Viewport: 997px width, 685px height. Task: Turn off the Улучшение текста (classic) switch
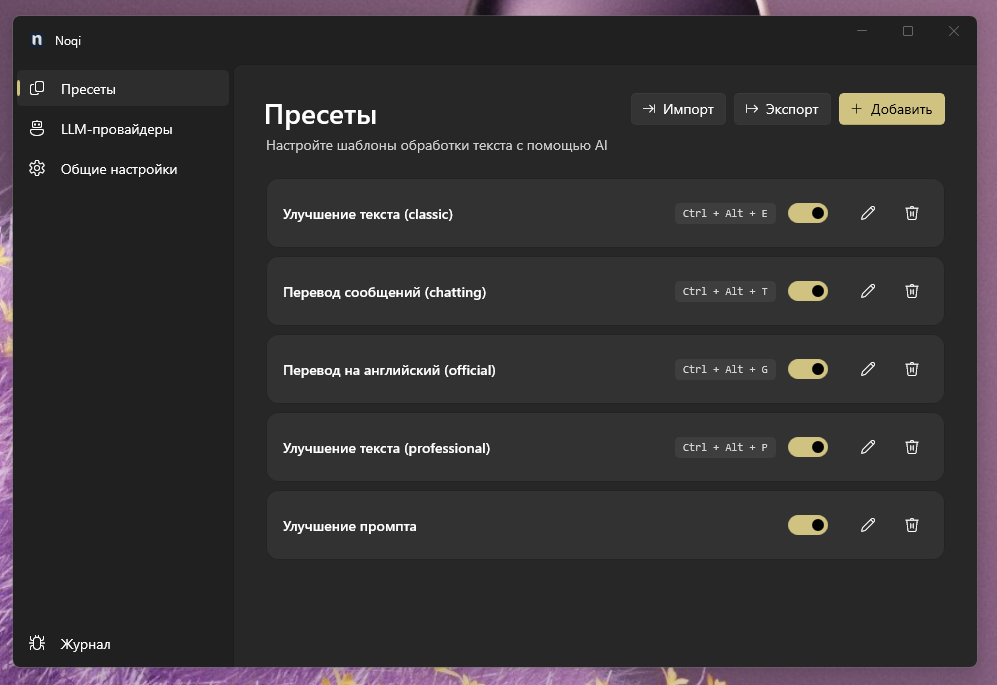(807, 213)
